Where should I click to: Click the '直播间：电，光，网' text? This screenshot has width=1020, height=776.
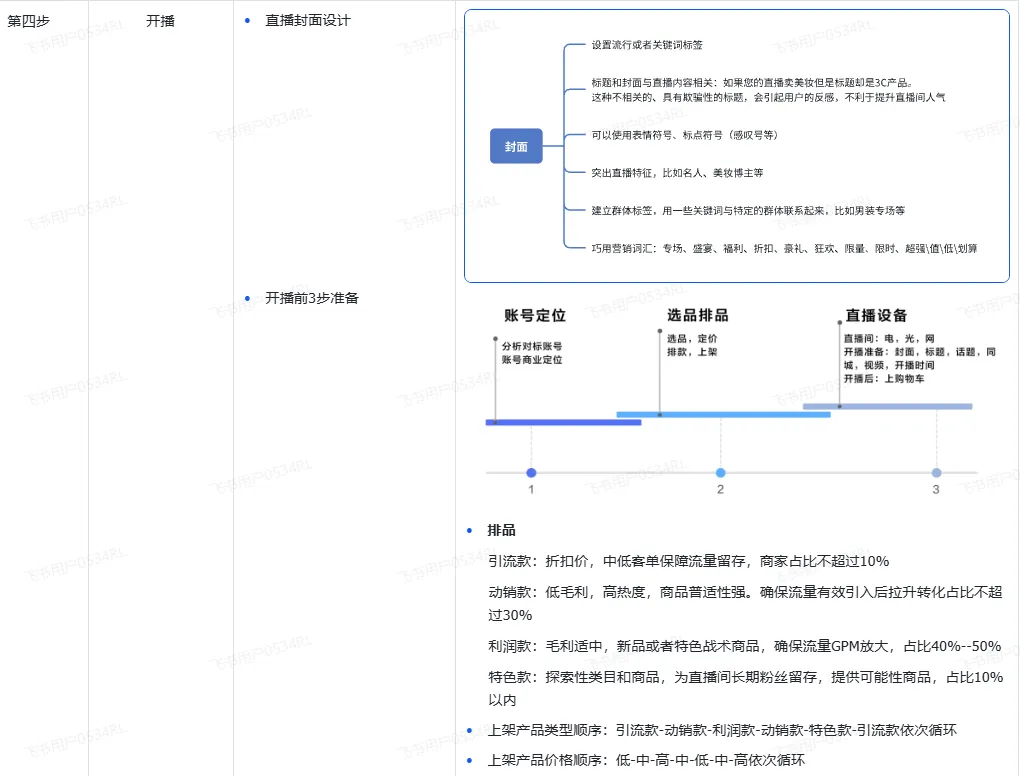tap(889, 338)
